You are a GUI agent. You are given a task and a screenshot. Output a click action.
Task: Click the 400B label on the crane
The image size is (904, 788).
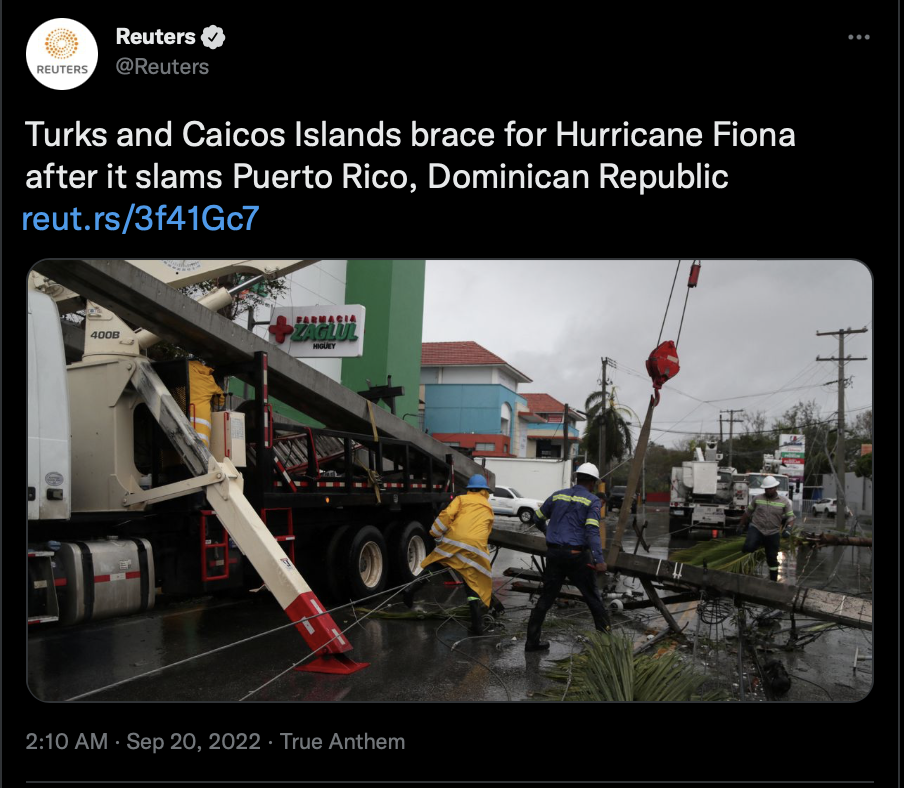pyautogui.click(x=105, y=334)
